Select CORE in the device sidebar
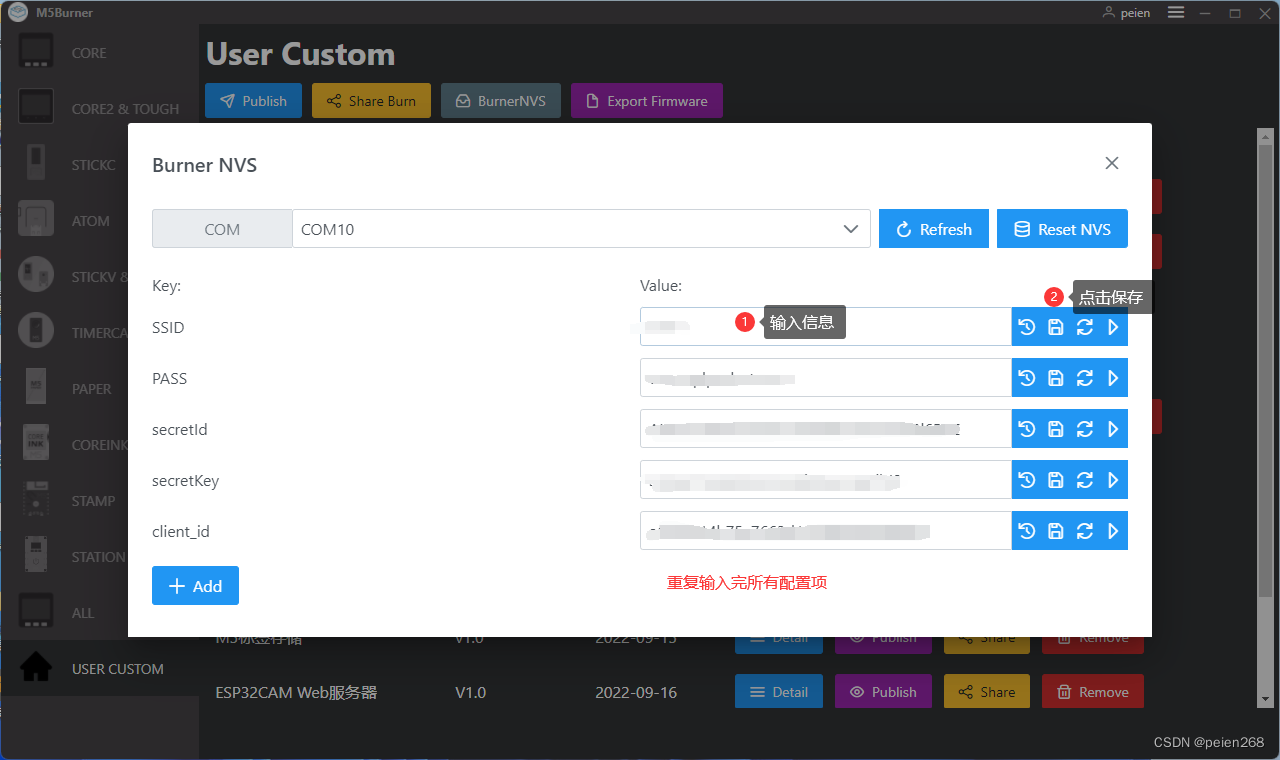The width and height of the screenshot is (1280, 760). pyautogui.click(x=99, y=53)
